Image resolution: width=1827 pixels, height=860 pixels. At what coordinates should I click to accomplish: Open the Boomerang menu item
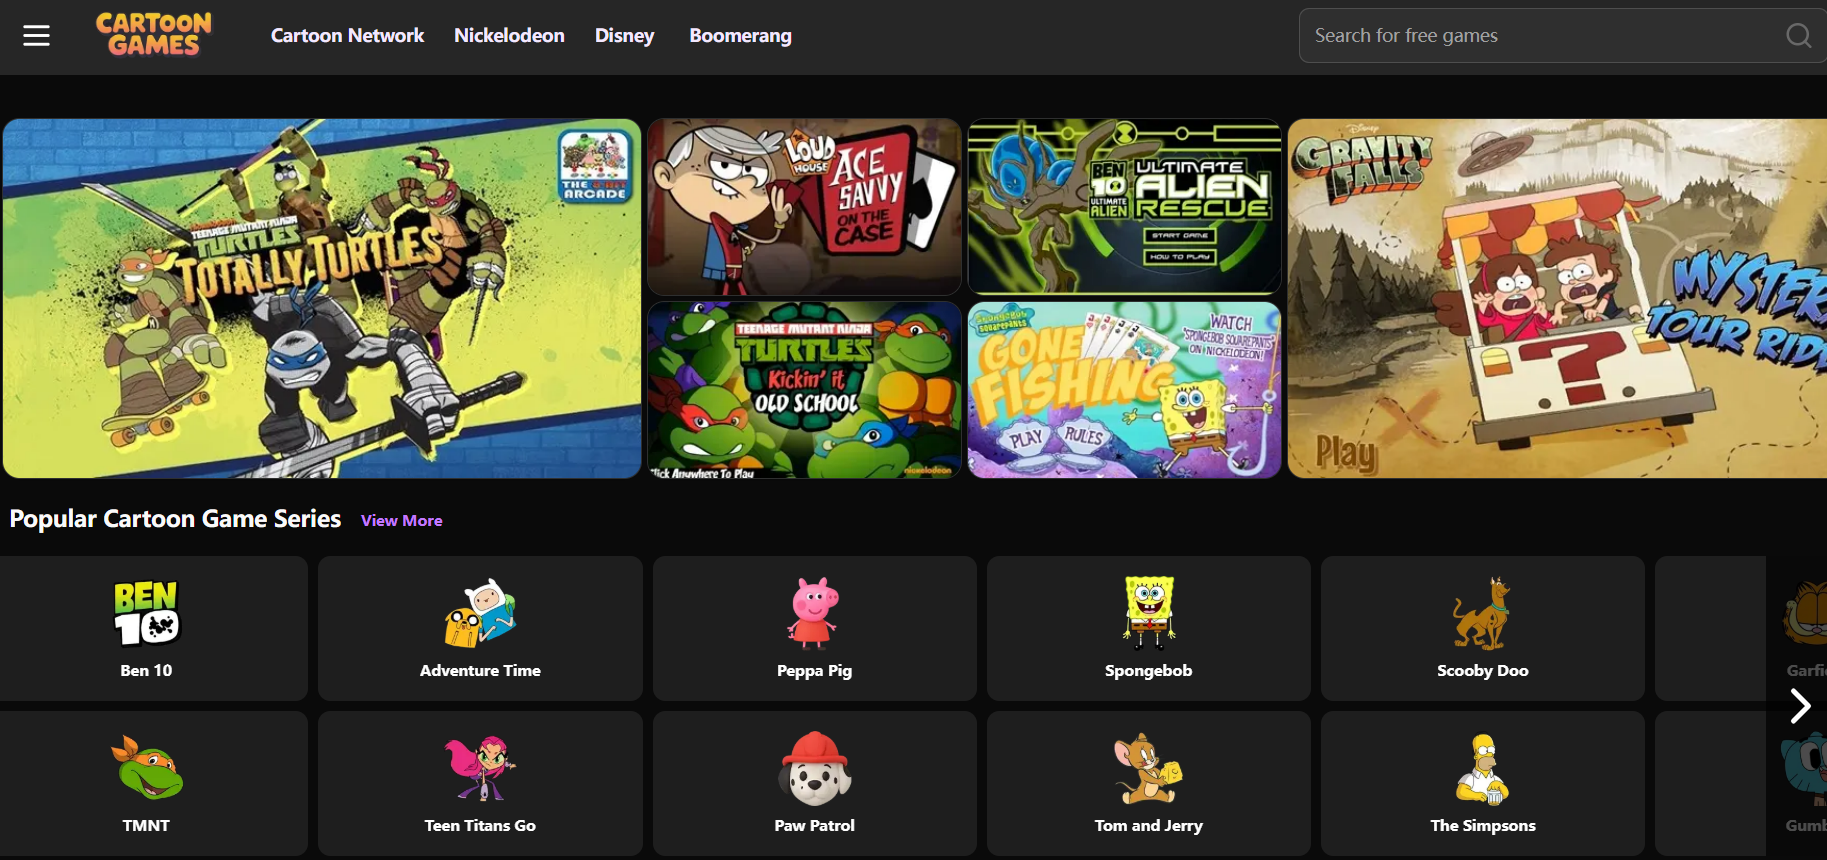pyautogui.click(x=740, y=36)
